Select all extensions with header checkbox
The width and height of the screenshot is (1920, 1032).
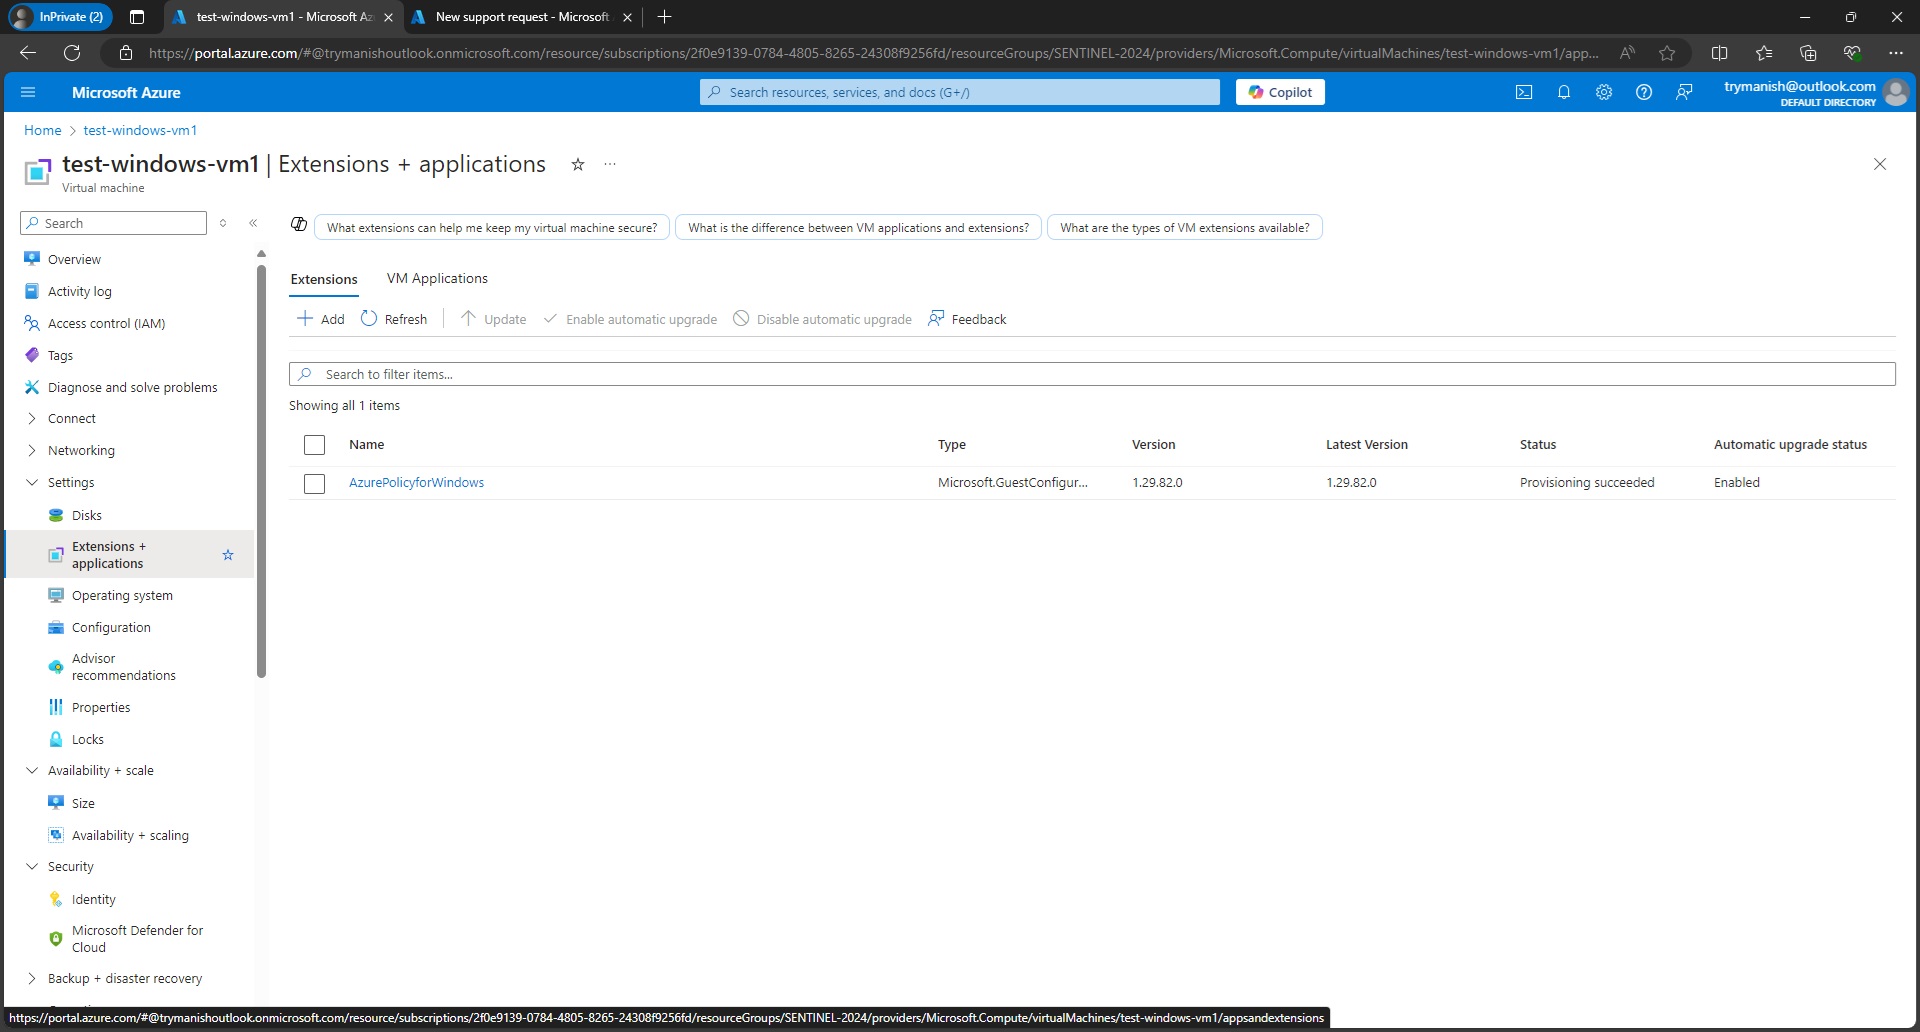click(x=314, y=445)
